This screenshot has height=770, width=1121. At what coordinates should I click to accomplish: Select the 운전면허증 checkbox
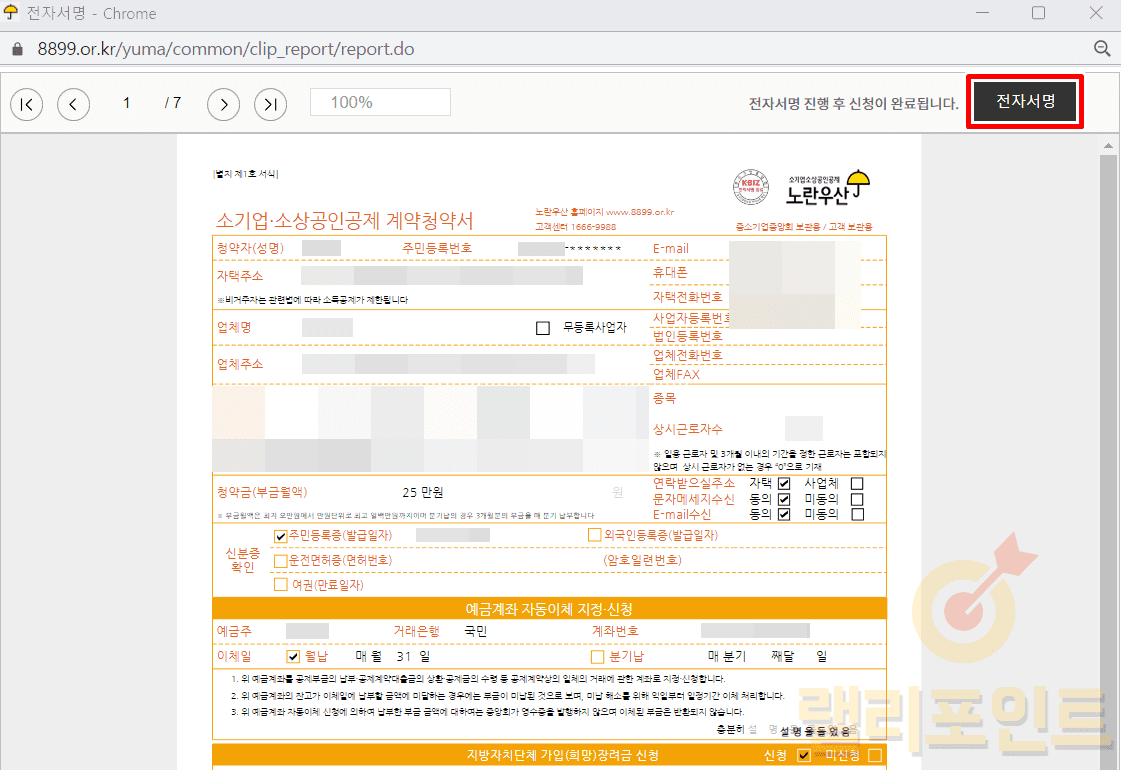pyautogui.click(x=281, y=560)
